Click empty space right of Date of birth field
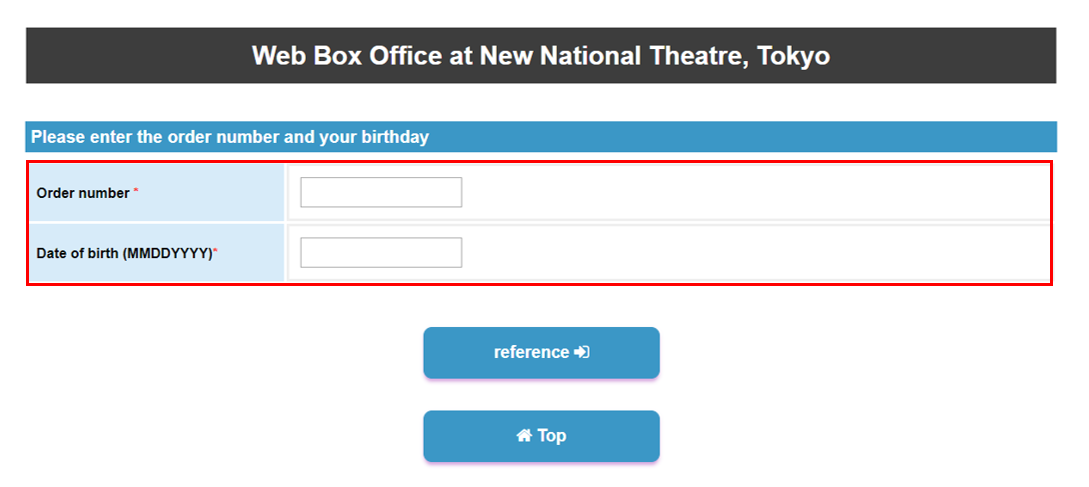The width and height of the screenshot is (1089, 487). (750, 253)
